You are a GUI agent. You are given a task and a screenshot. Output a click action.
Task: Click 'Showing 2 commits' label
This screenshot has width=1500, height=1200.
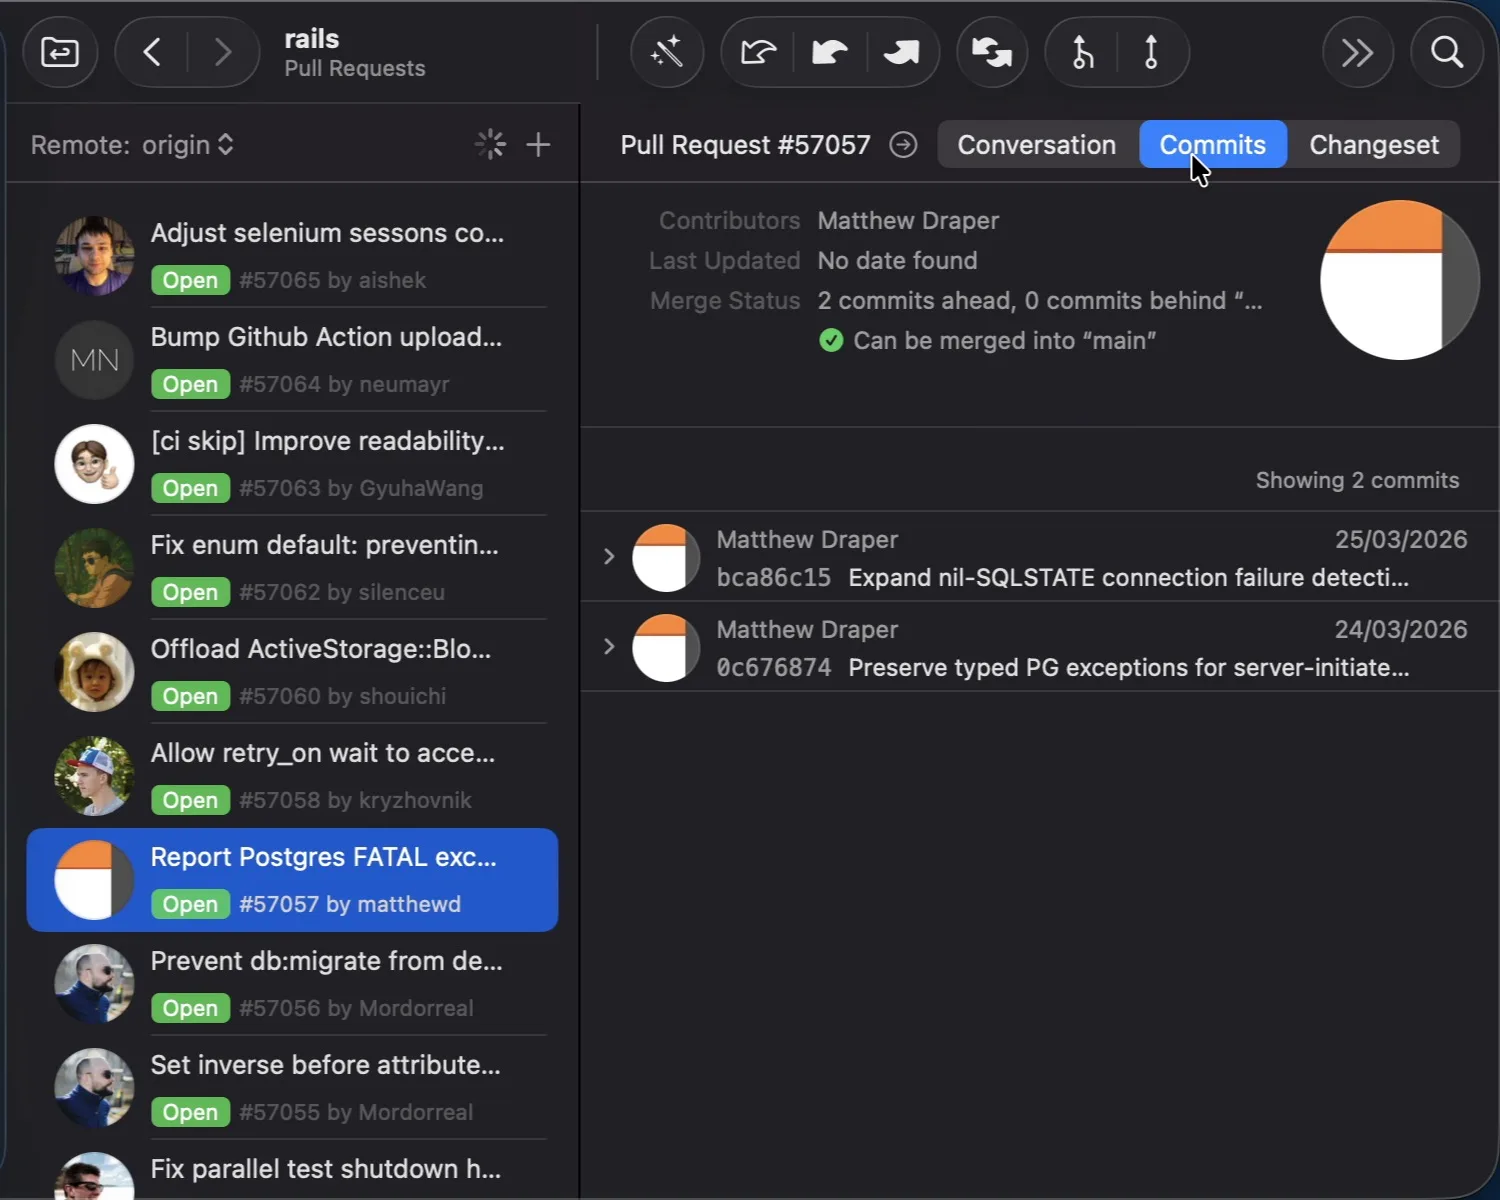click(1357, 480)
